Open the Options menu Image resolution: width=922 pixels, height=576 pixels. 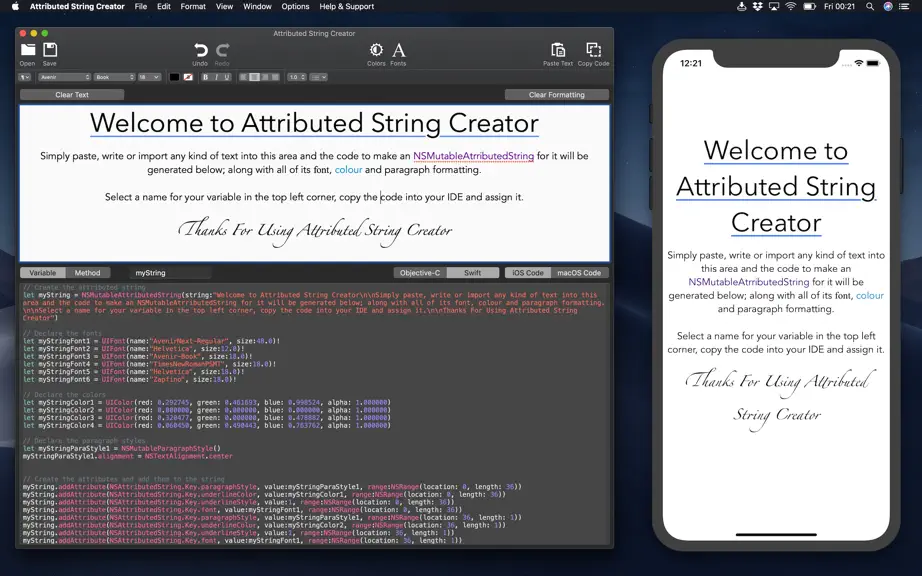tap(295, 6)
